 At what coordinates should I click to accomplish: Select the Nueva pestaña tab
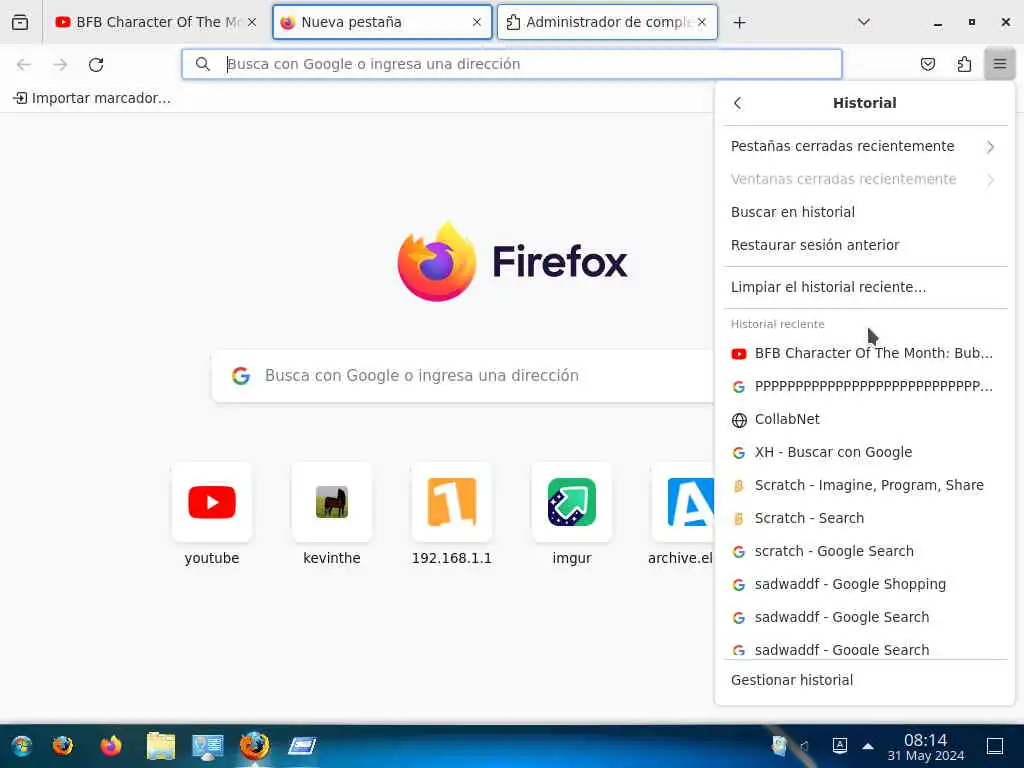(382, 22)
